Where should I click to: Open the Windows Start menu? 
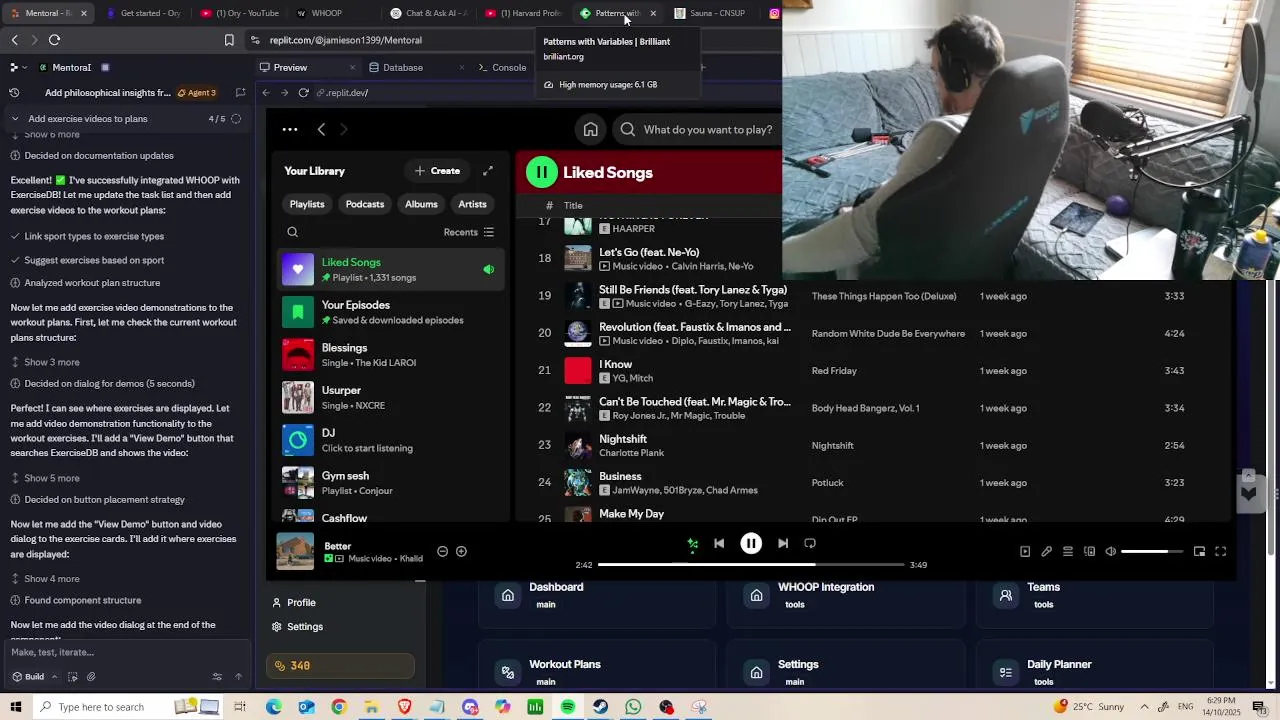pos(15,707)
